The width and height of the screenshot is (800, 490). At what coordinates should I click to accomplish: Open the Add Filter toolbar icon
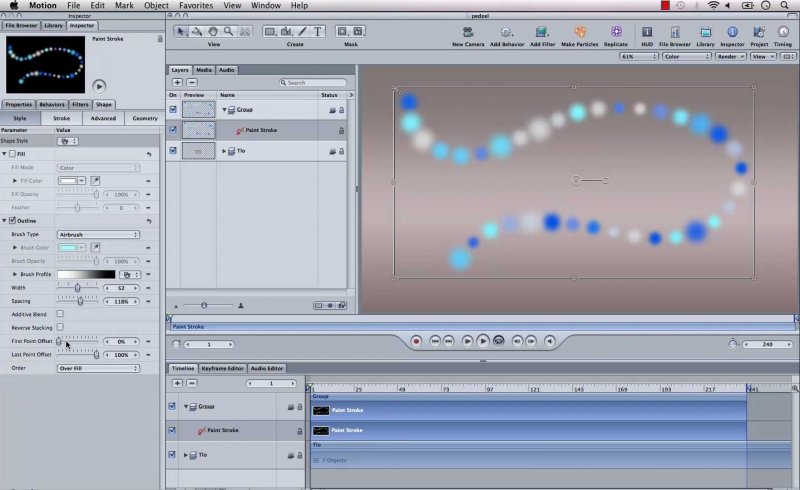[543, 32]
